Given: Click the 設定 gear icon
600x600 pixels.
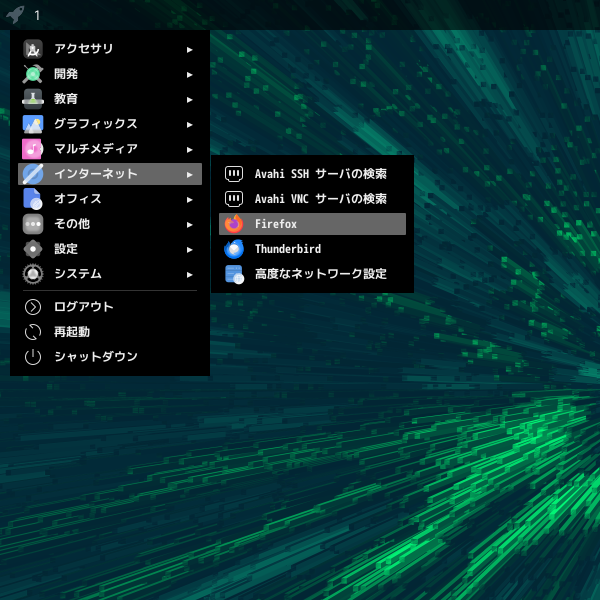Looking at the screenshot, I should [x=33, y=249].
